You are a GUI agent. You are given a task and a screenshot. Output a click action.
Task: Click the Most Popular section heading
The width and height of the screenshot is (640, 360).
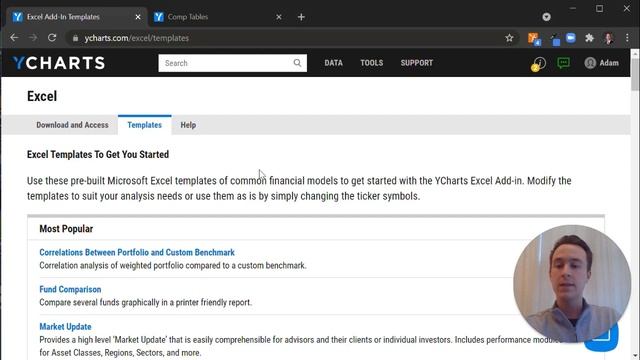point(66,229)
